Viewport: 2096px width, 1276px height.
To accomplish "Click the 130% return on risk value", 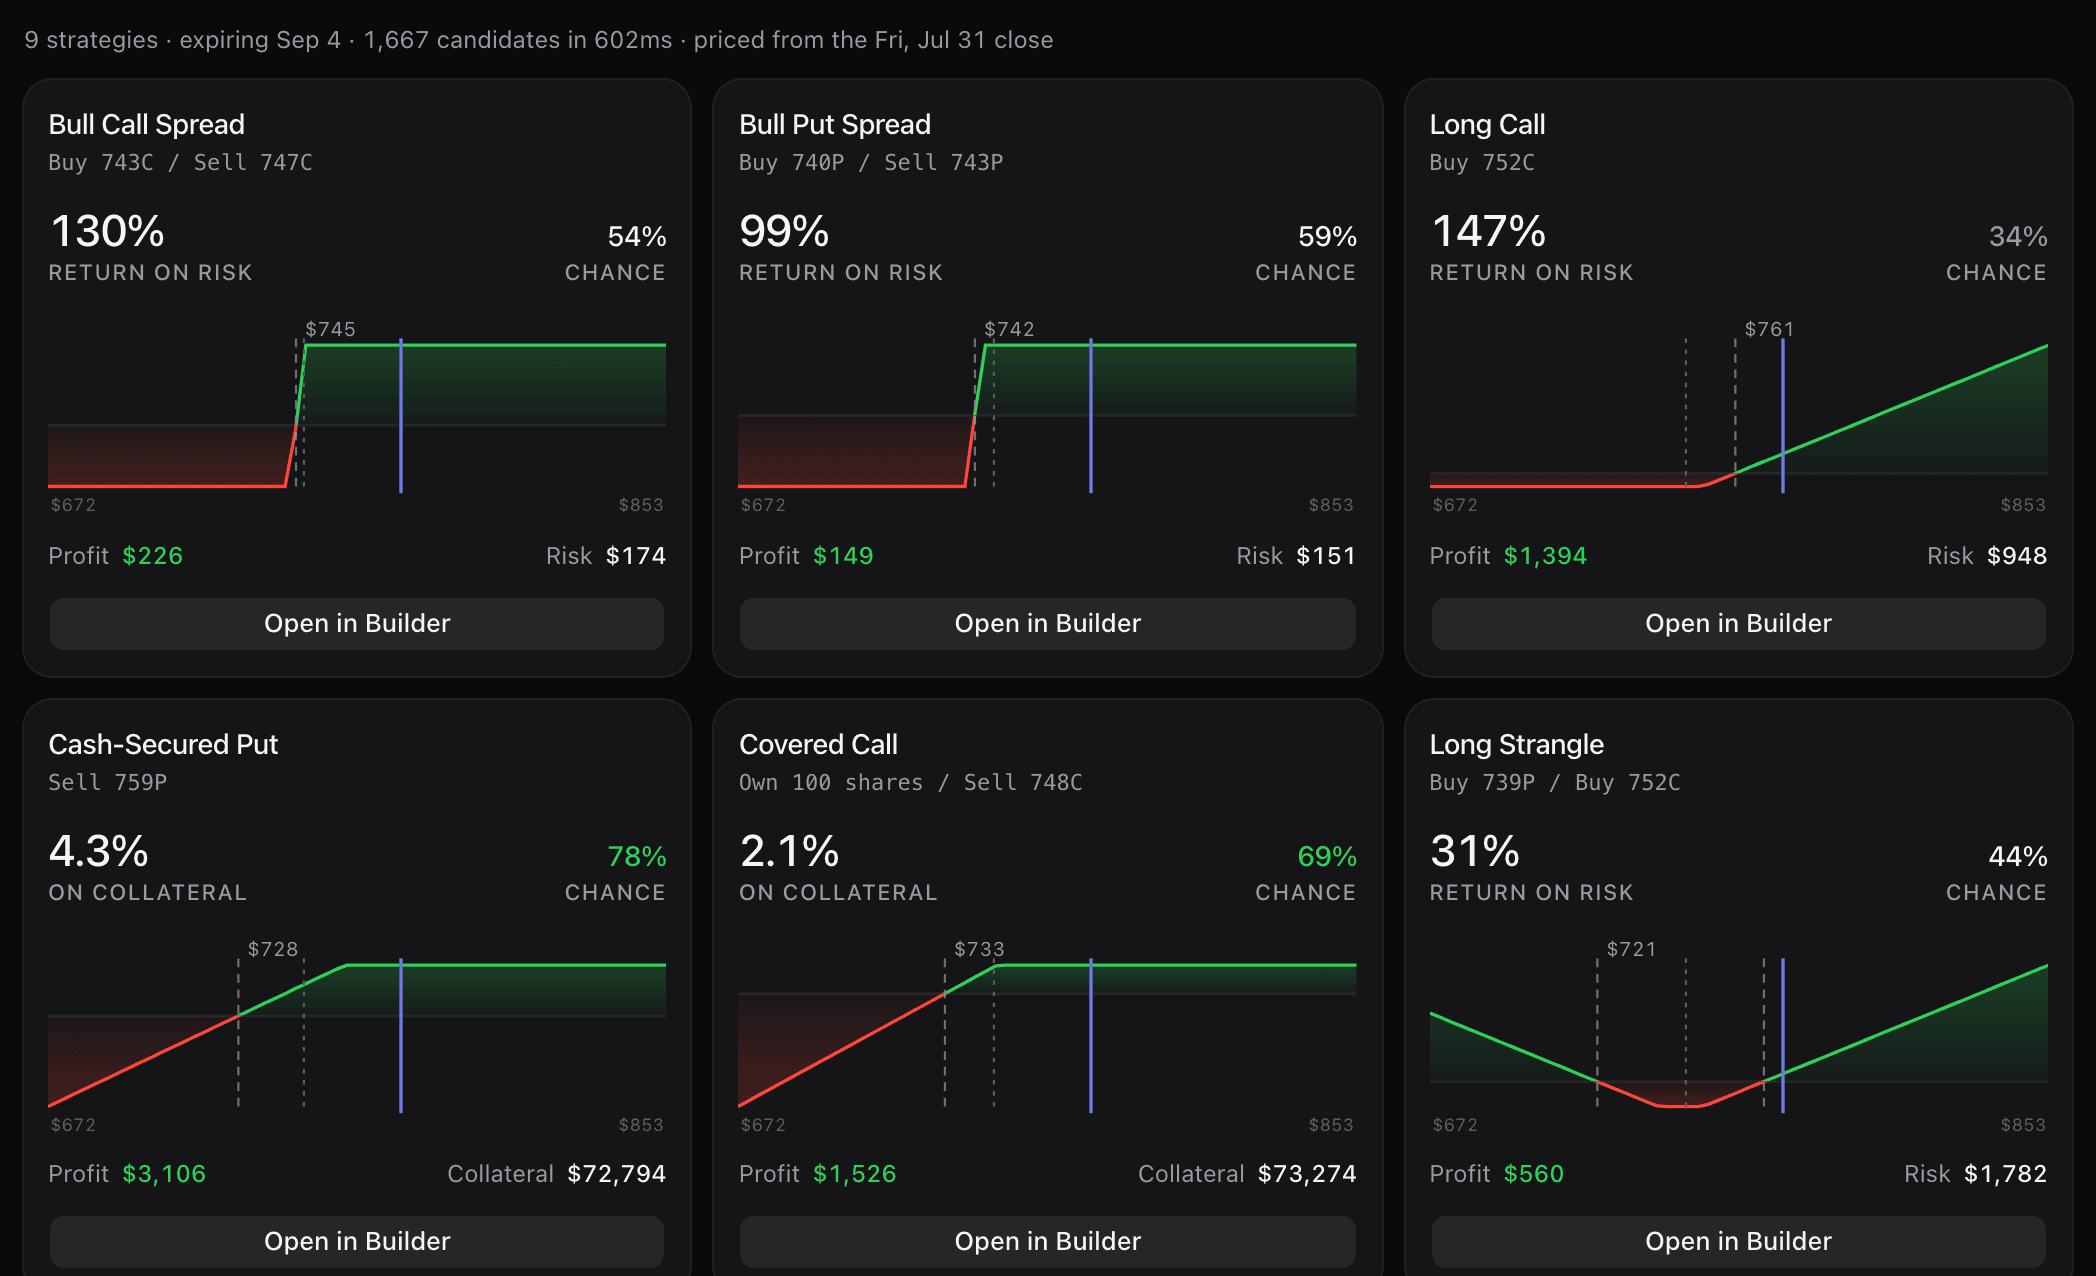I will (x=107, y=231).
